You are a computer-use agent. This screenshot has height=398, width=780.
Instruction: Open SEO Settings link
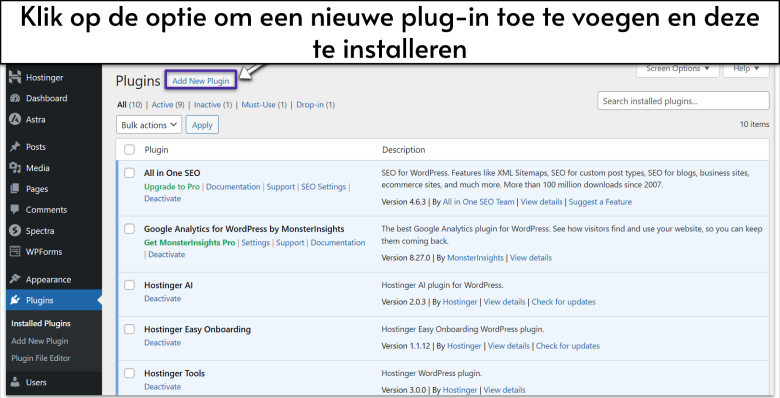coord(323,187)
